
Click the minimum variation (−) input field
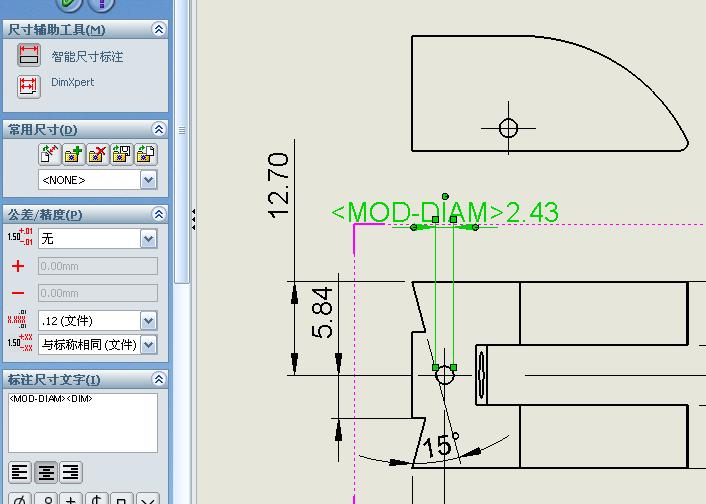click(98, 293)
